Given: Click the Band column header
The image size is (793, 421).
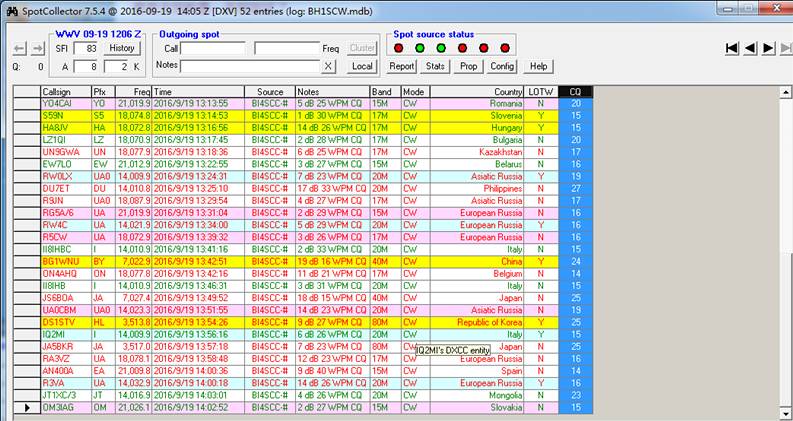Looking at the screenshot, I should (x=384, y=91).
